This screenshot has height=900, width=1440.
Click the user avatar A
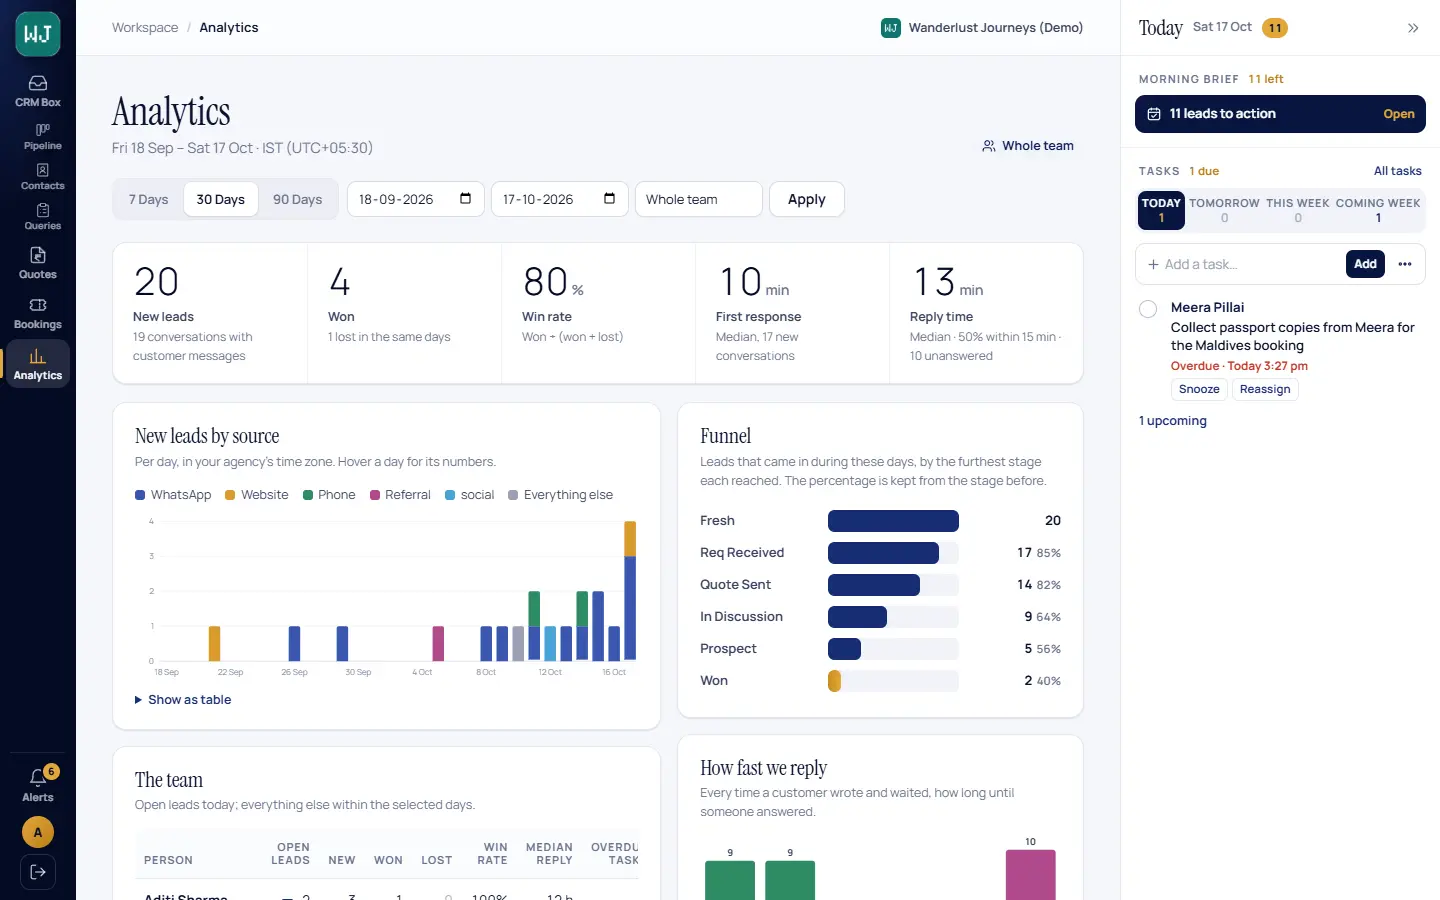click(38, 832)
